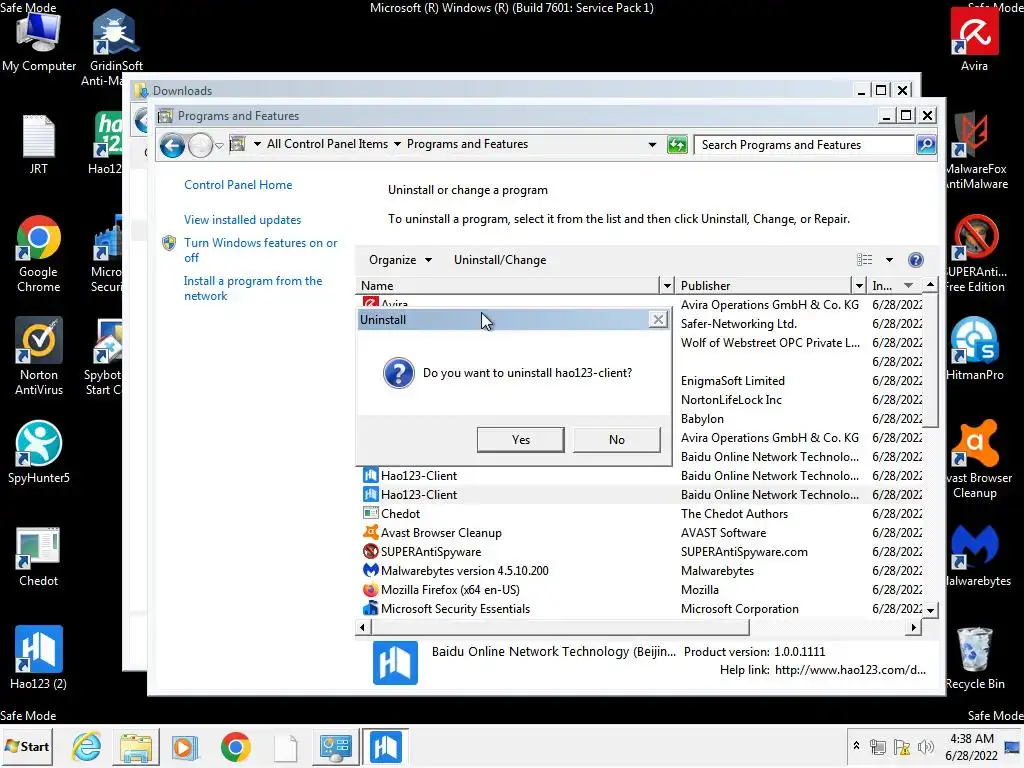Screen dimensions: 1024x768
Task: Open the view options dropdown arrow
Action: point(889,260)
